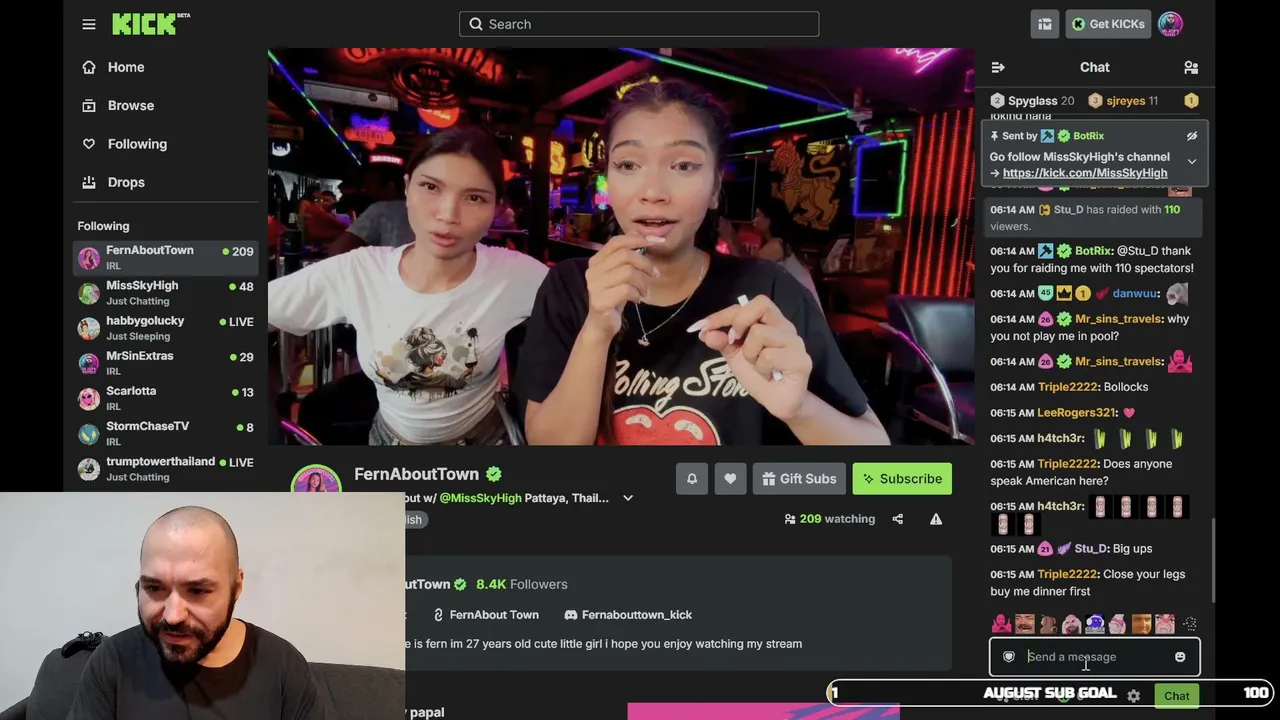Open danwuu username in chat
This screenshot has width=1280, height=720.
pos(1135,294)
